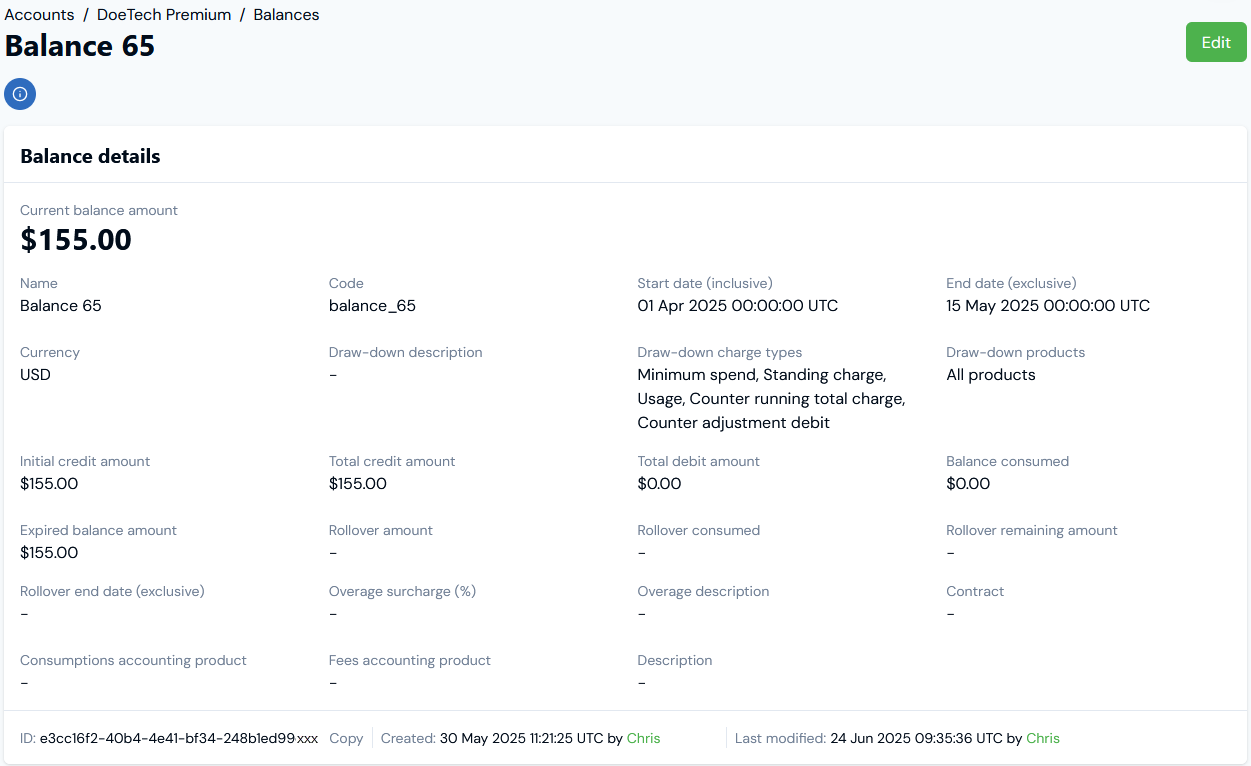Click the balance ID string
The width and height of the screenshot is (1251, 766).
[178, 738]
